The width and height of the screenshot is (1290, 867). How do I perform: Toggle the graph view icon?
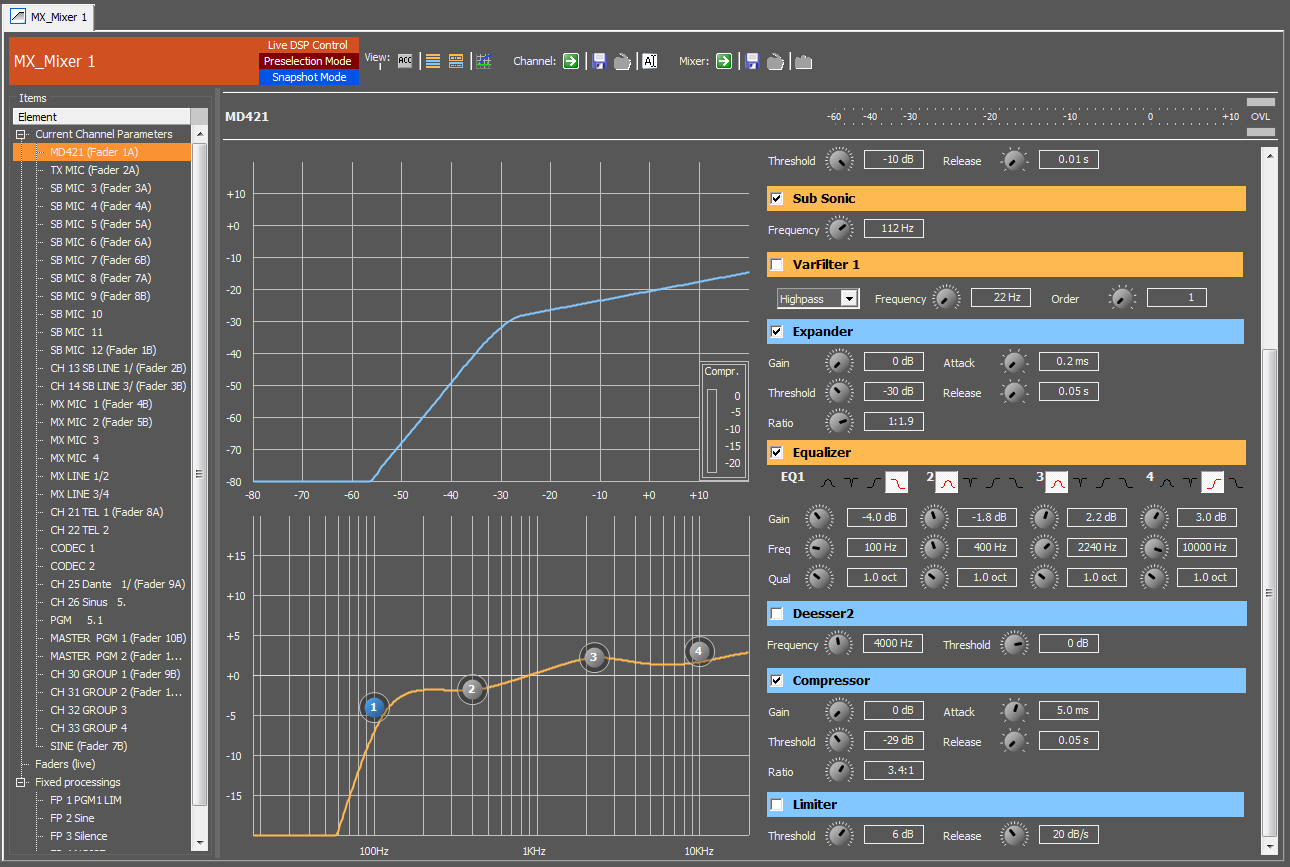(x=484, y=61)
